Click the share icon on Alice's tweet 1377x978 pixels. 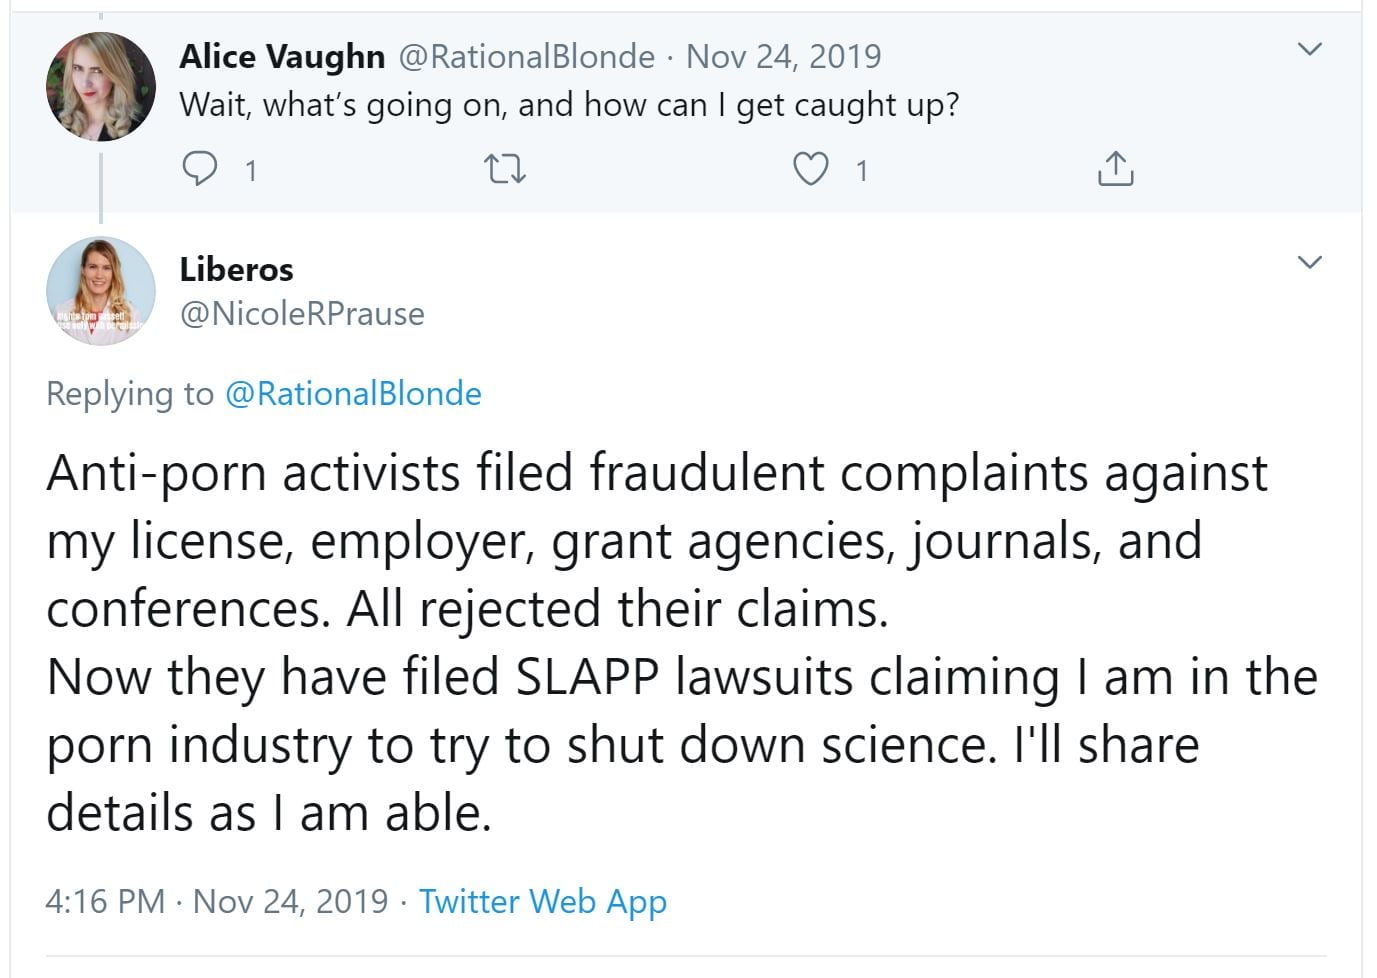pyautogui.click(x=1115, y=169)
